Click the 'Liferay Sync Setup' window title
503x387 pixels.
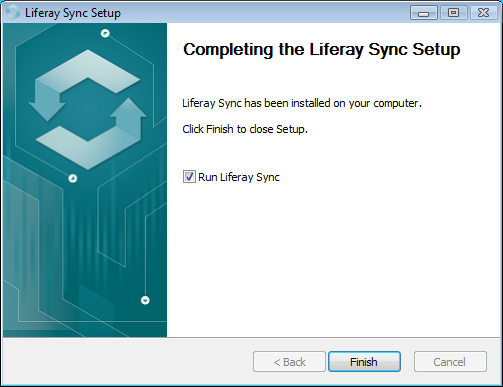click(x=73, y=13)
